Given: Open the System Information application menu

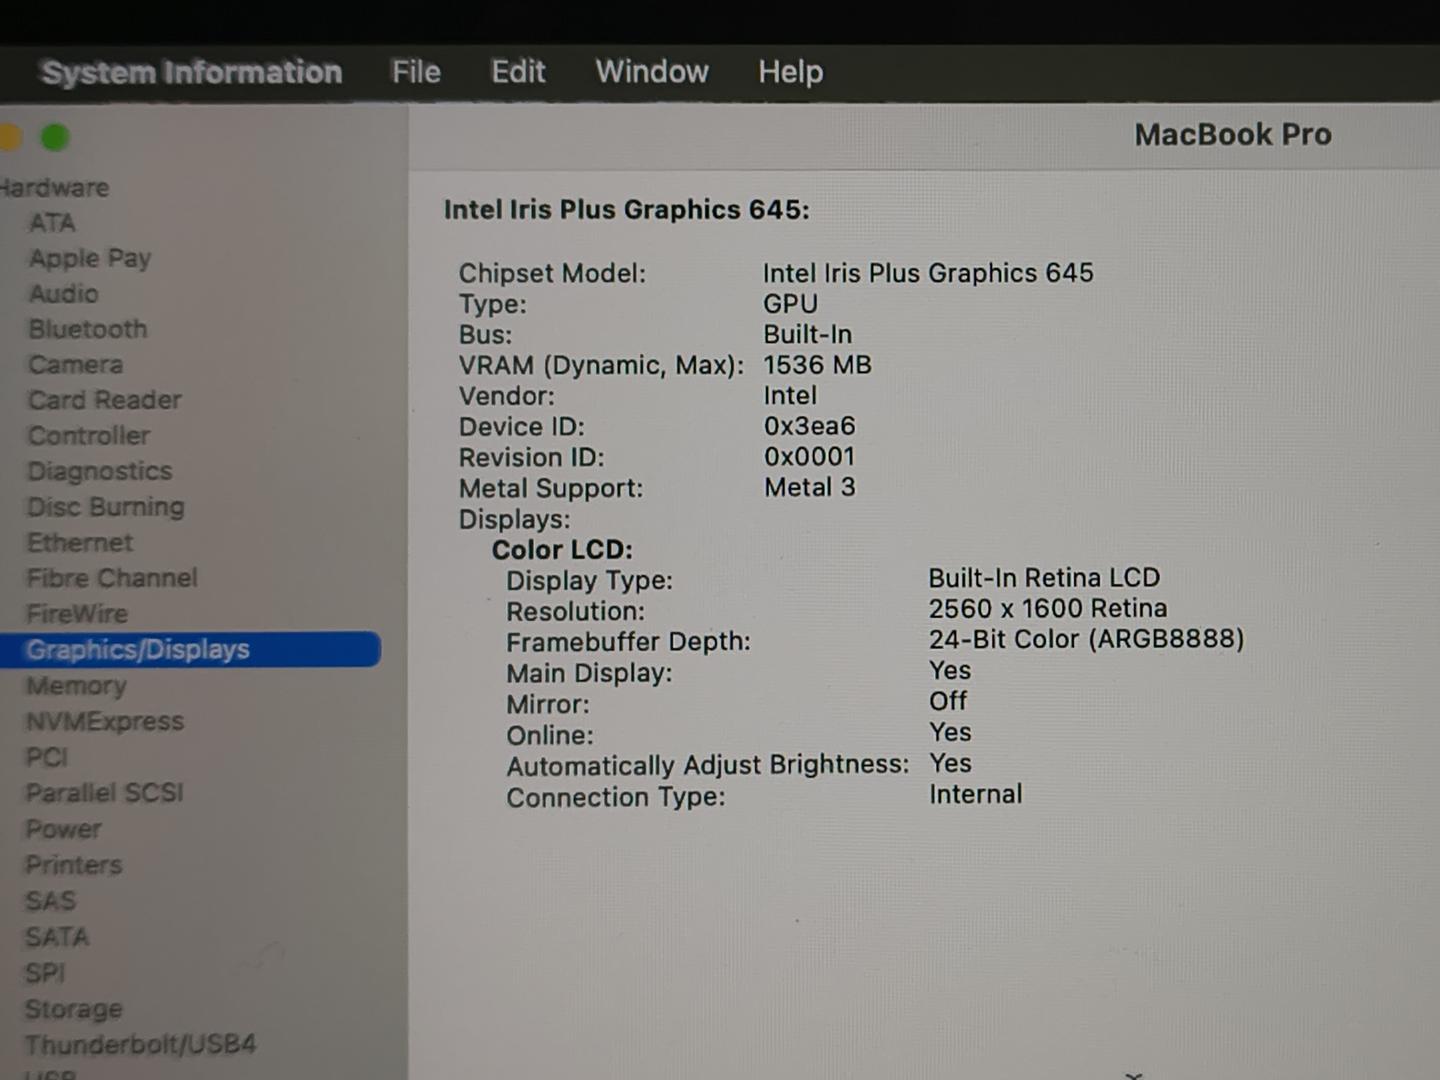Looking at the screenshot, I should click(x=192, y=72).
